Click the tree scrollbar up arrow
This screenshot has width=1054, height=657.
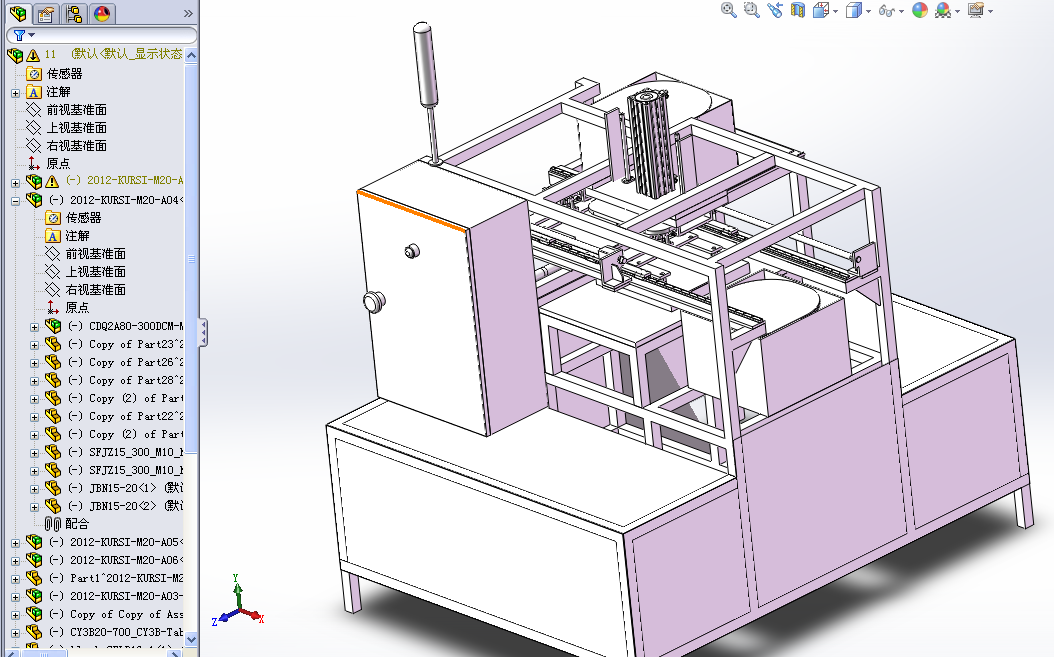(x=192, y=55)
